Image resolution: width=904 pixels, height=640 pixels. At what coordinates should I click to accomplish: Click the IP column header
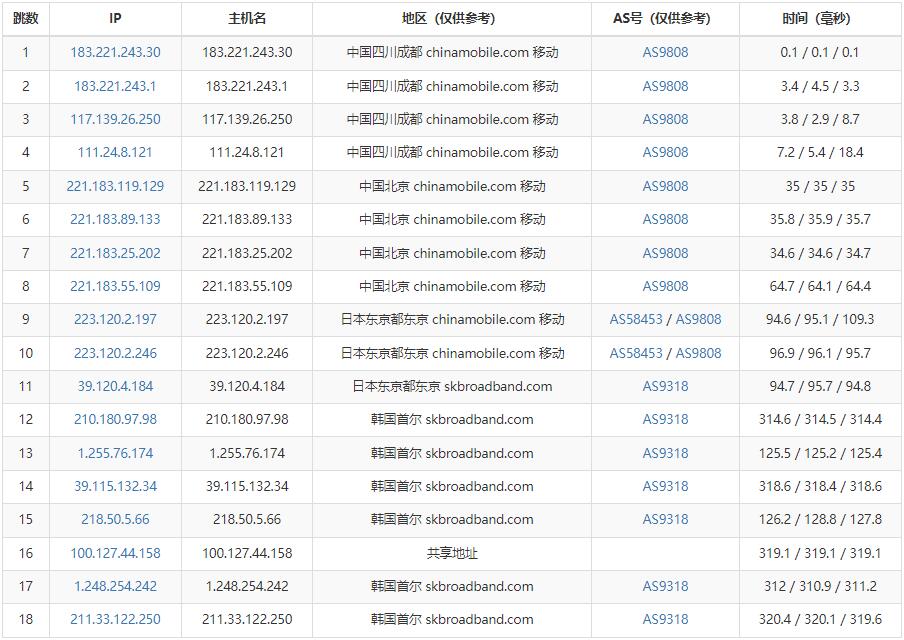tap(115, 19)
